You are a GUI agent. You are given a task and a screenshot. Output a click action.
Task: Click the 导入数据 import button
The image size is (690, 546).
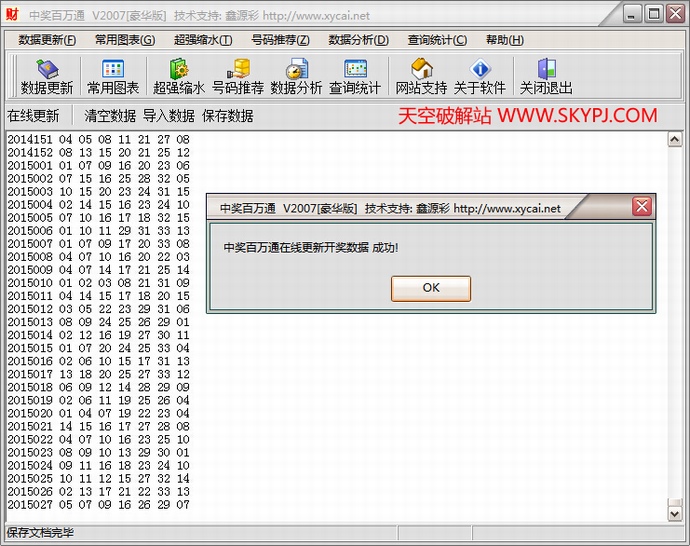click(168, 116)
